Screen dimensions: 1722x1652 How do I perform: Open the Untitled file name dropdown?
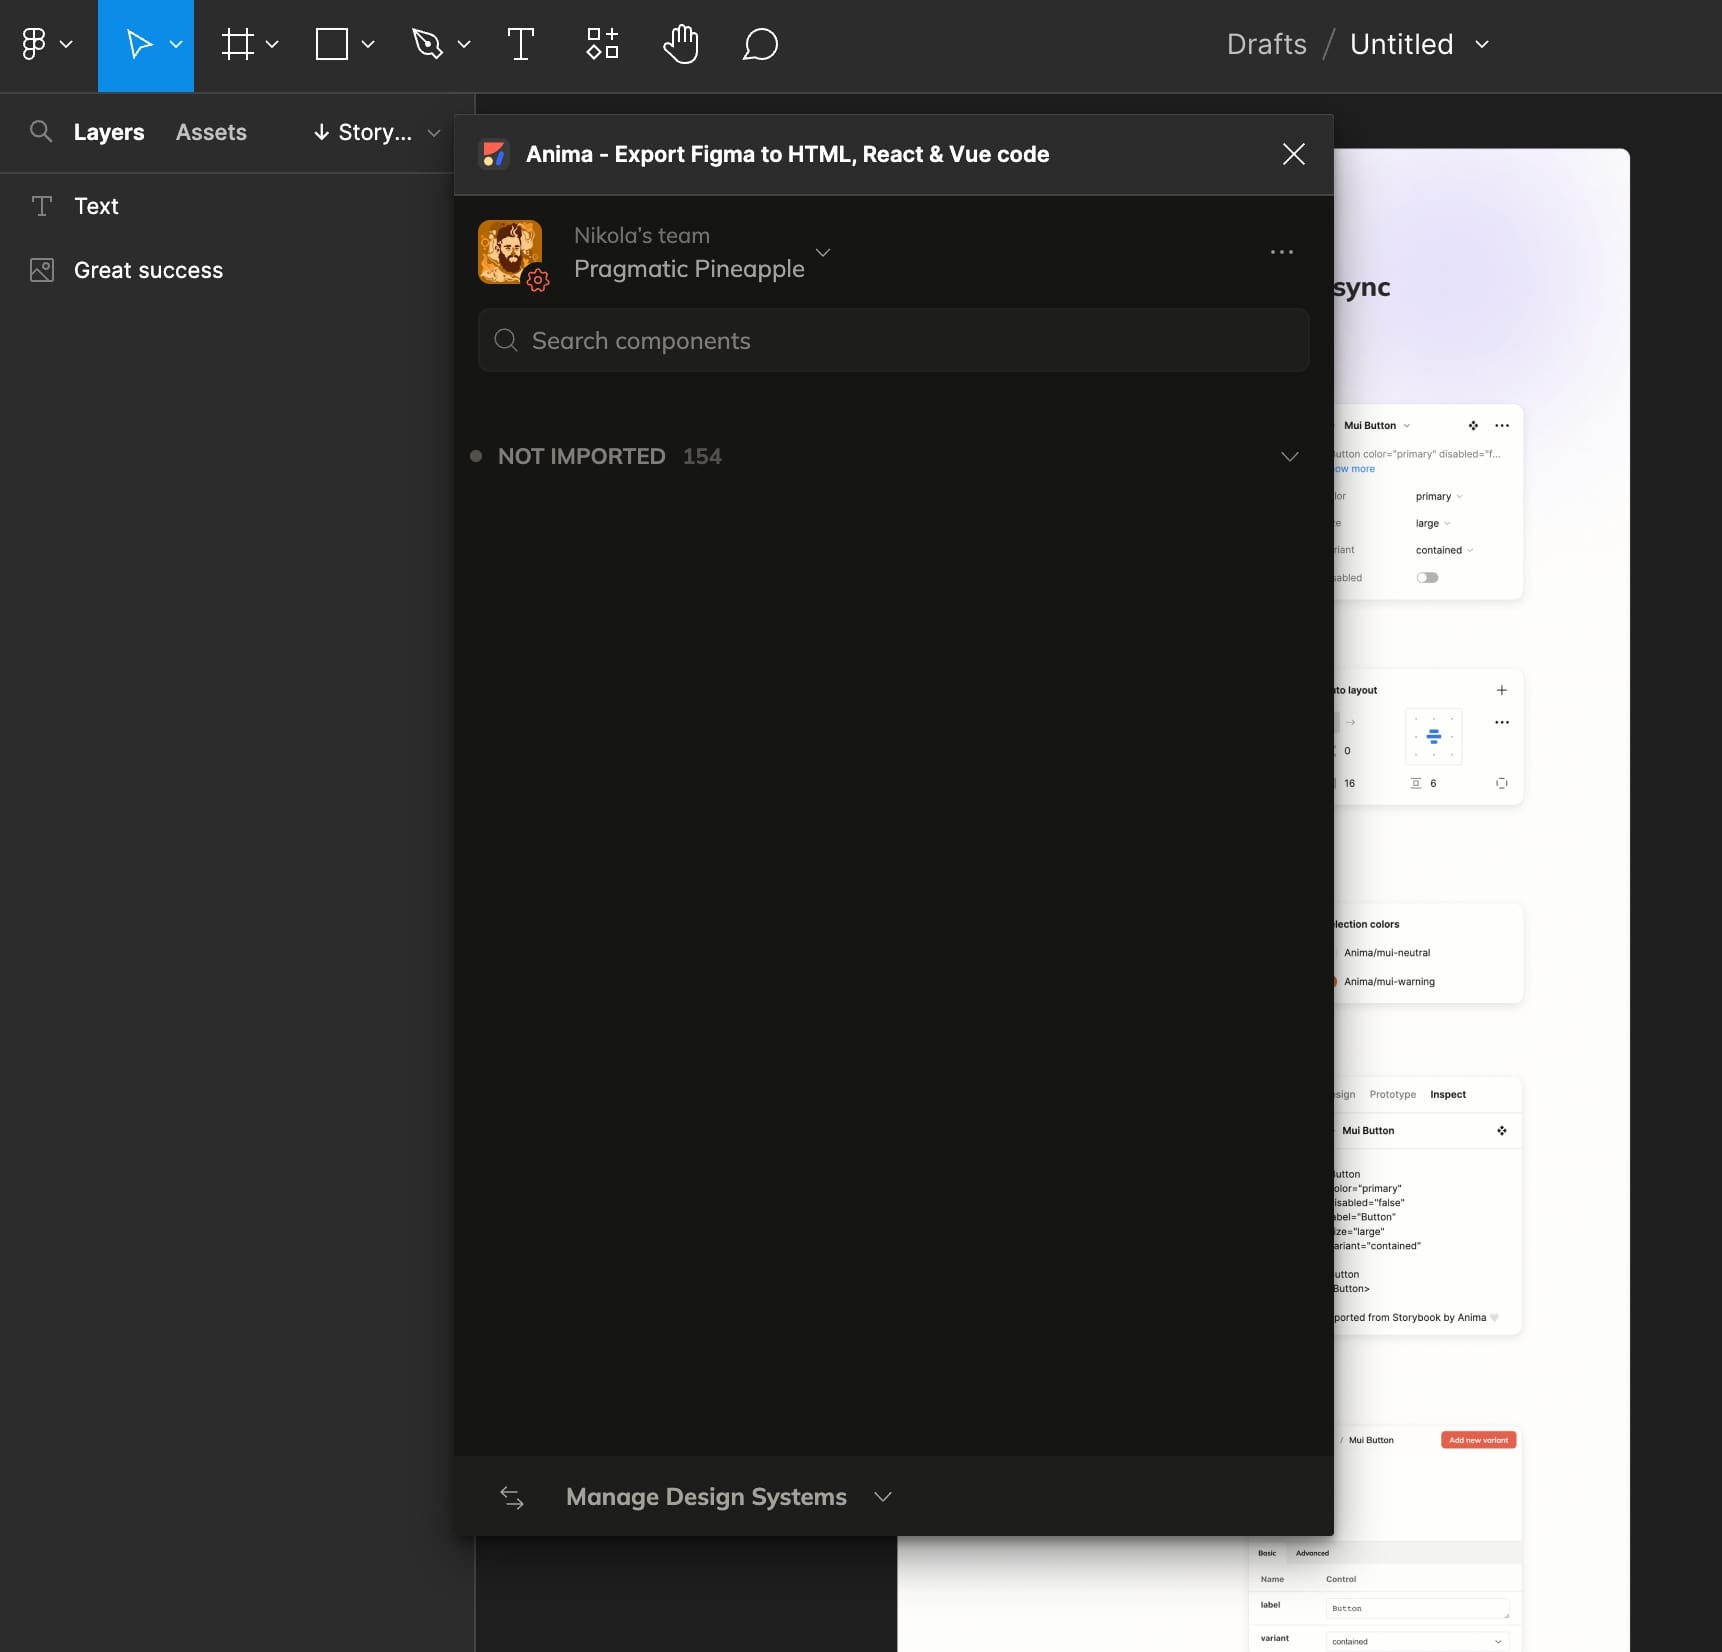click(1482, 44)
